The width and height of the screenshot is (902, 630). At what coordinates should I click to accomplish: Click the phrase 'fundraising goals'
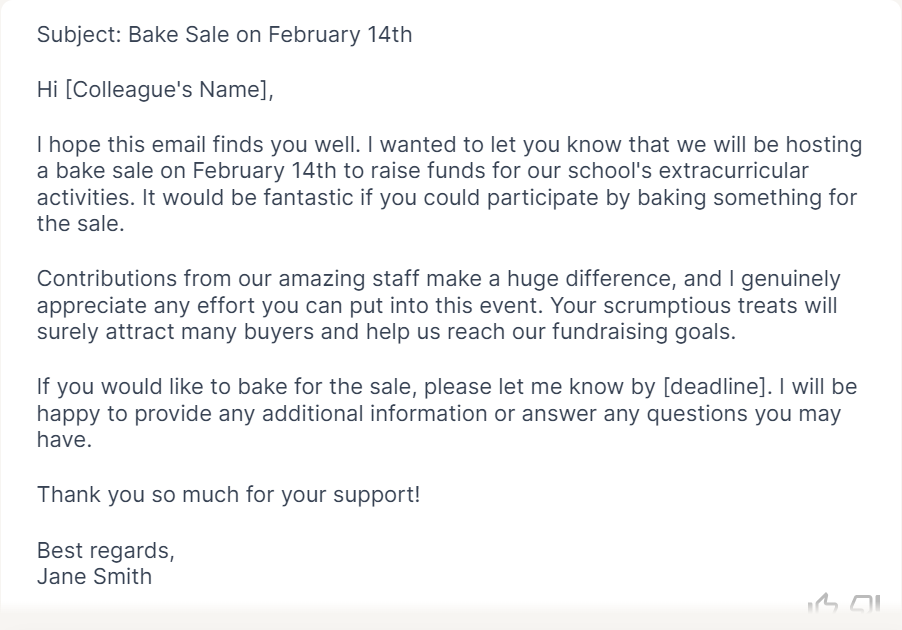point(644,332)
